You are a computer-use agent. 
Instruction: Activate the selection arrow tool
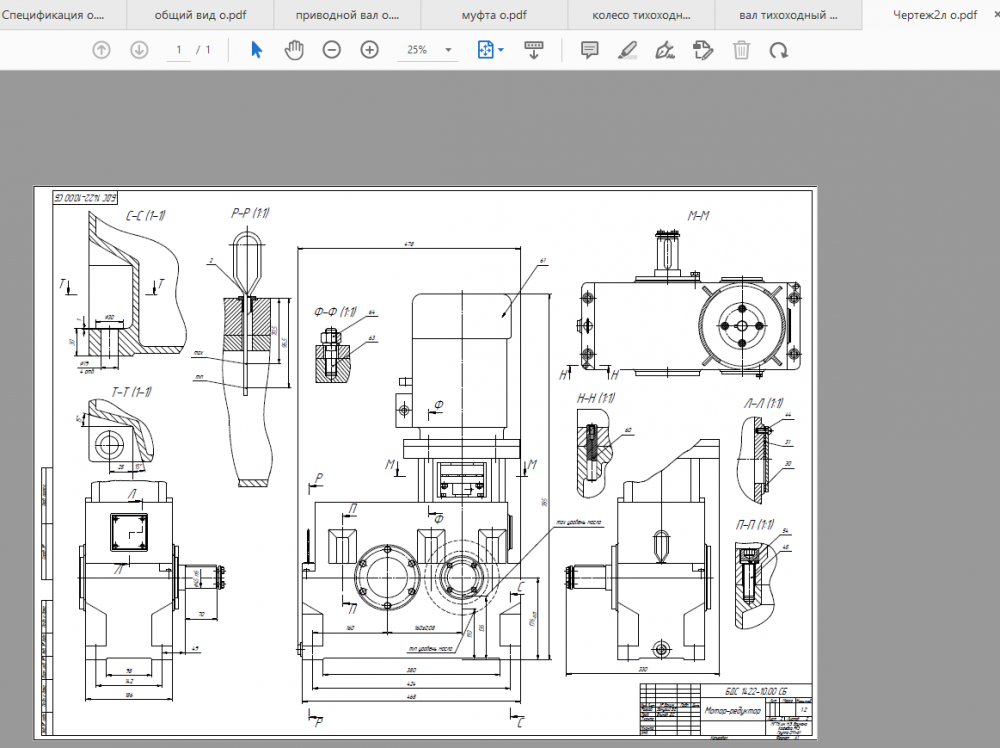256,50
